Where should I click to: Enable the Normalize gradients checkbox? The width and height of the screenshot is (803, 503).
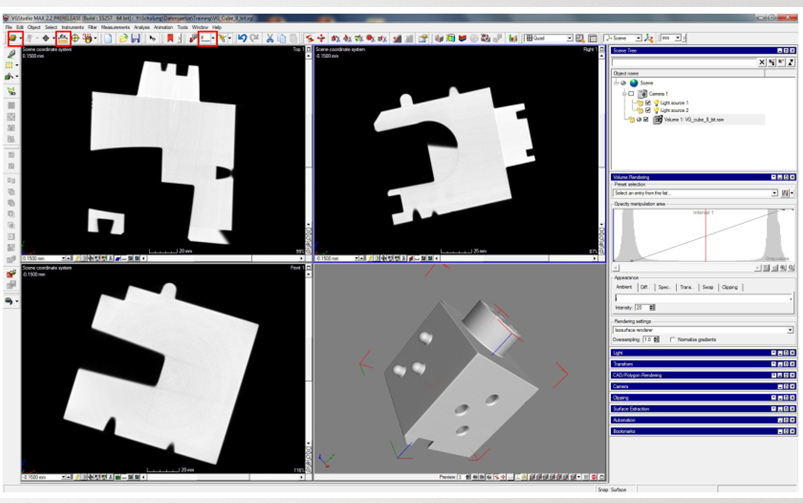click(x=672, y=340)
